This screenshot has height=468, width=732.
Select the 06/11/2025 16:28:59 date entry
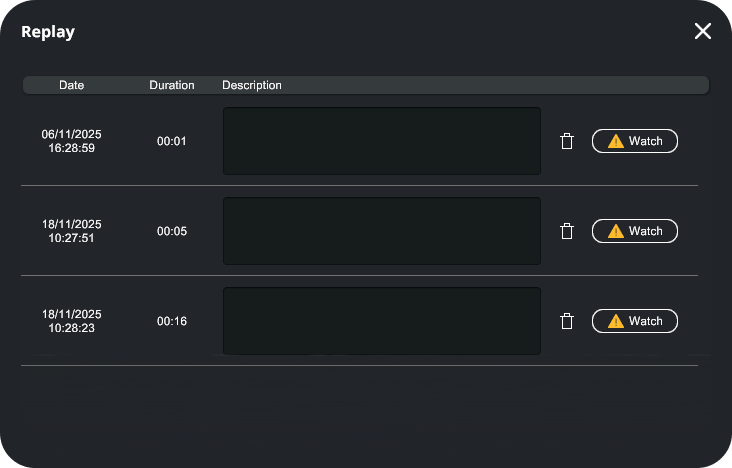click(72, 141)
